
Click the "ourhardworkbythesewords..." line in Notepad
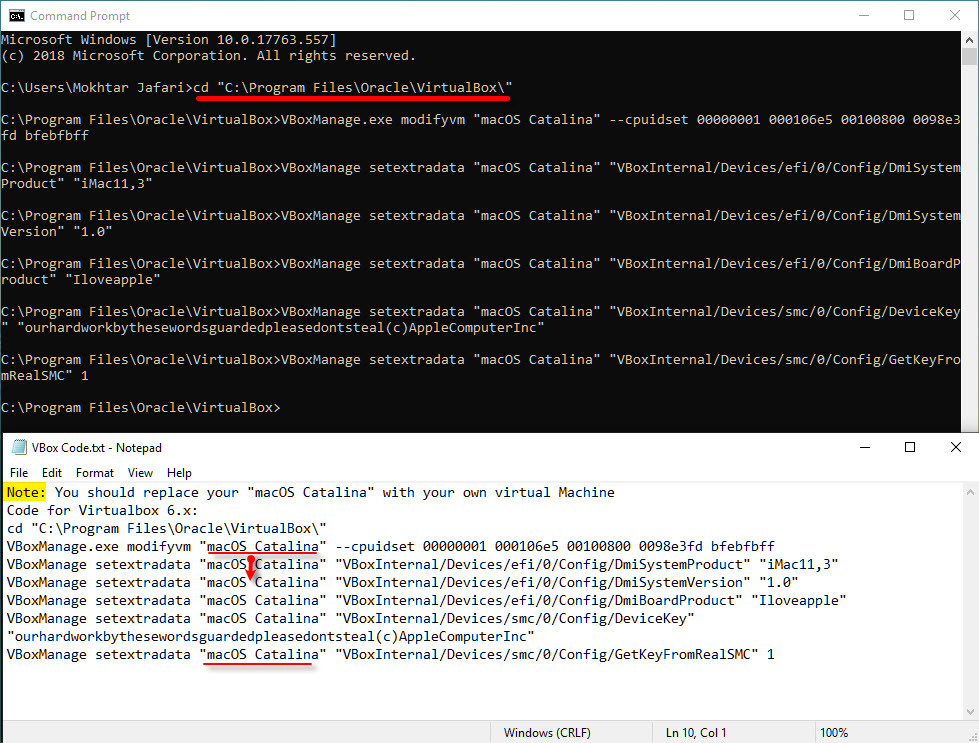[270, 636]
